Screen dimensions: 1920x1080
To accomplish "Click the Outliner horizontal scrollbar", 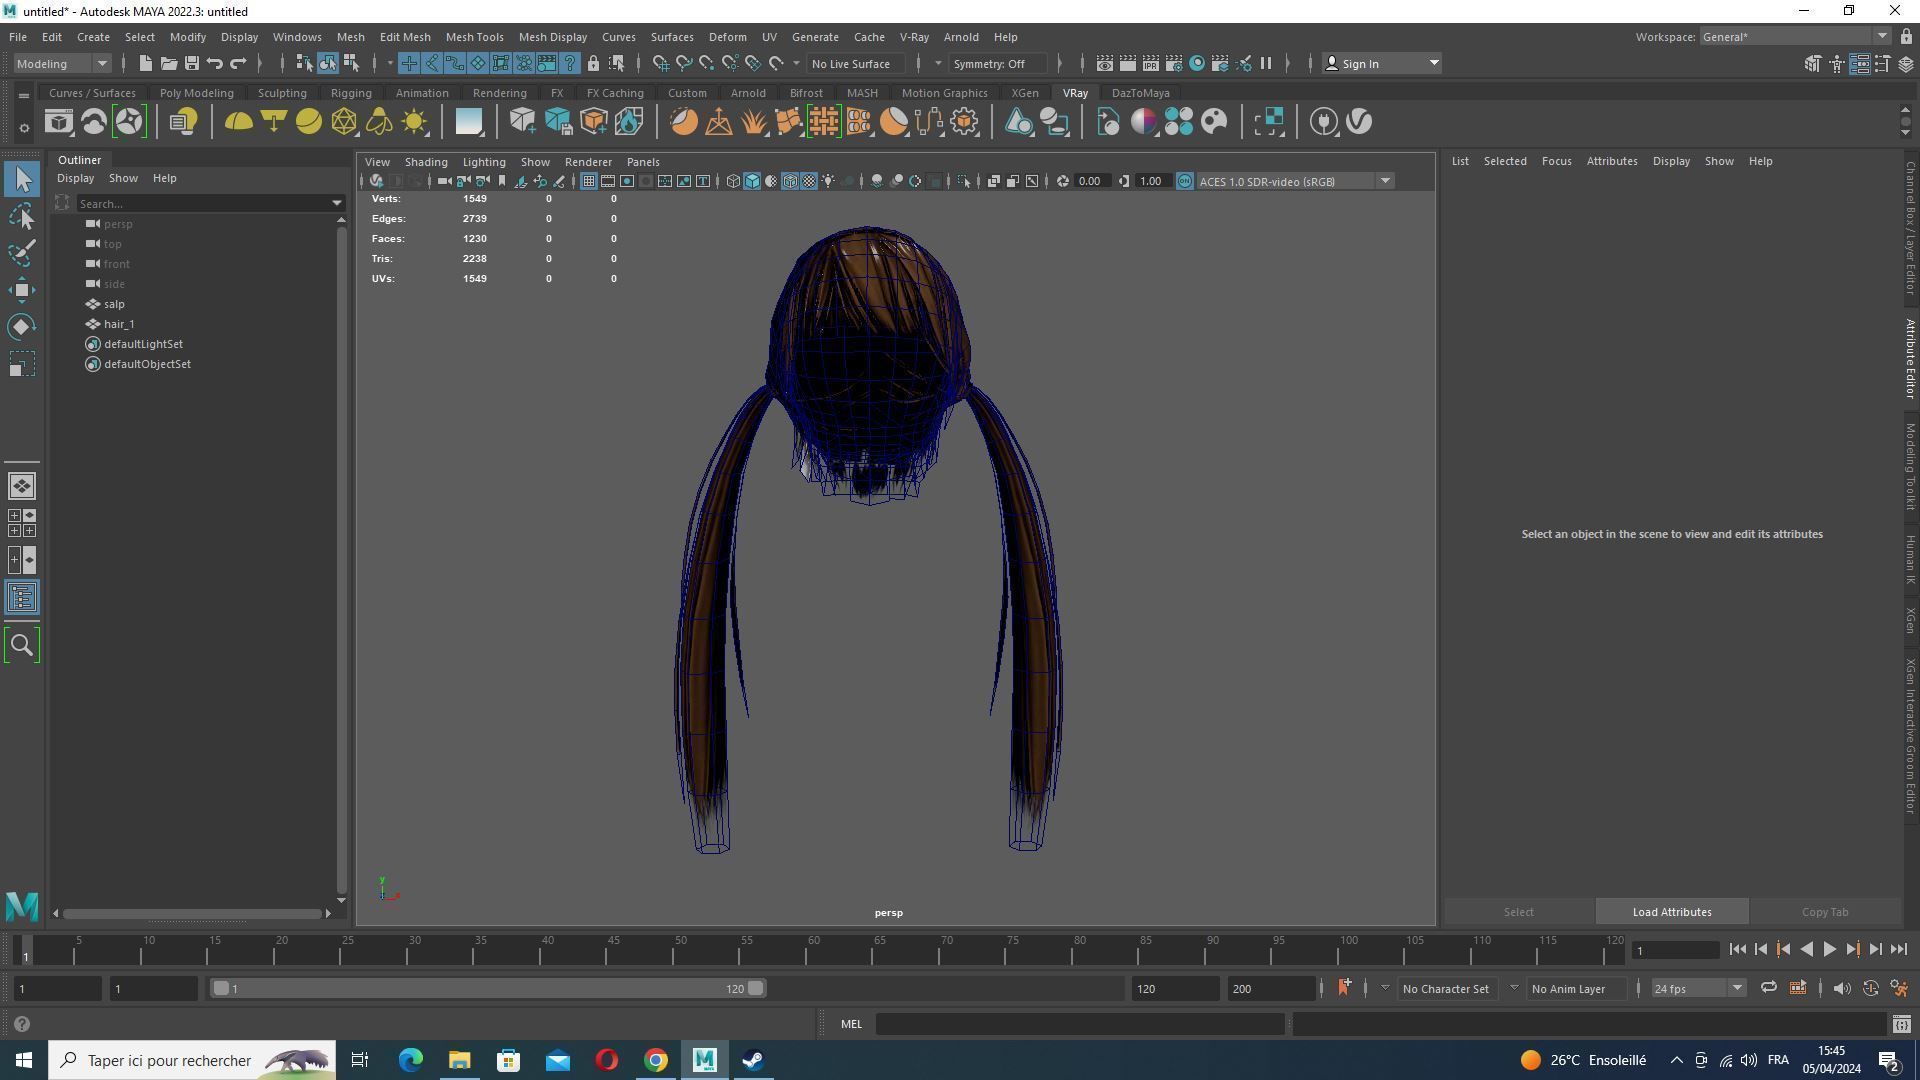I will (x=192, y=913).
